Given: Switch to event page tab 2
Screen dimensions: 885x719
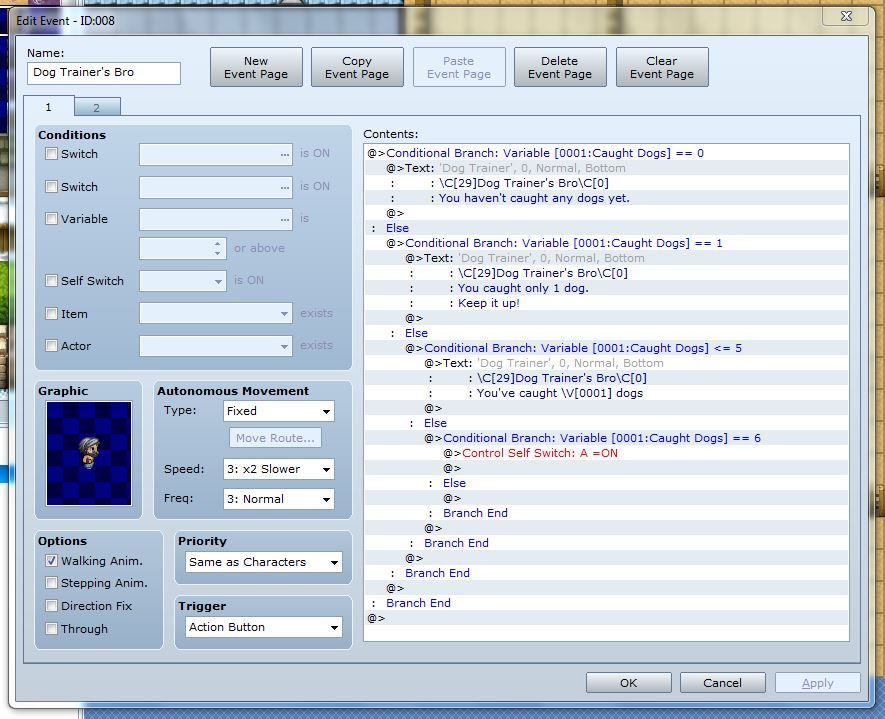Looking at the screenshot, I should 97,108.
